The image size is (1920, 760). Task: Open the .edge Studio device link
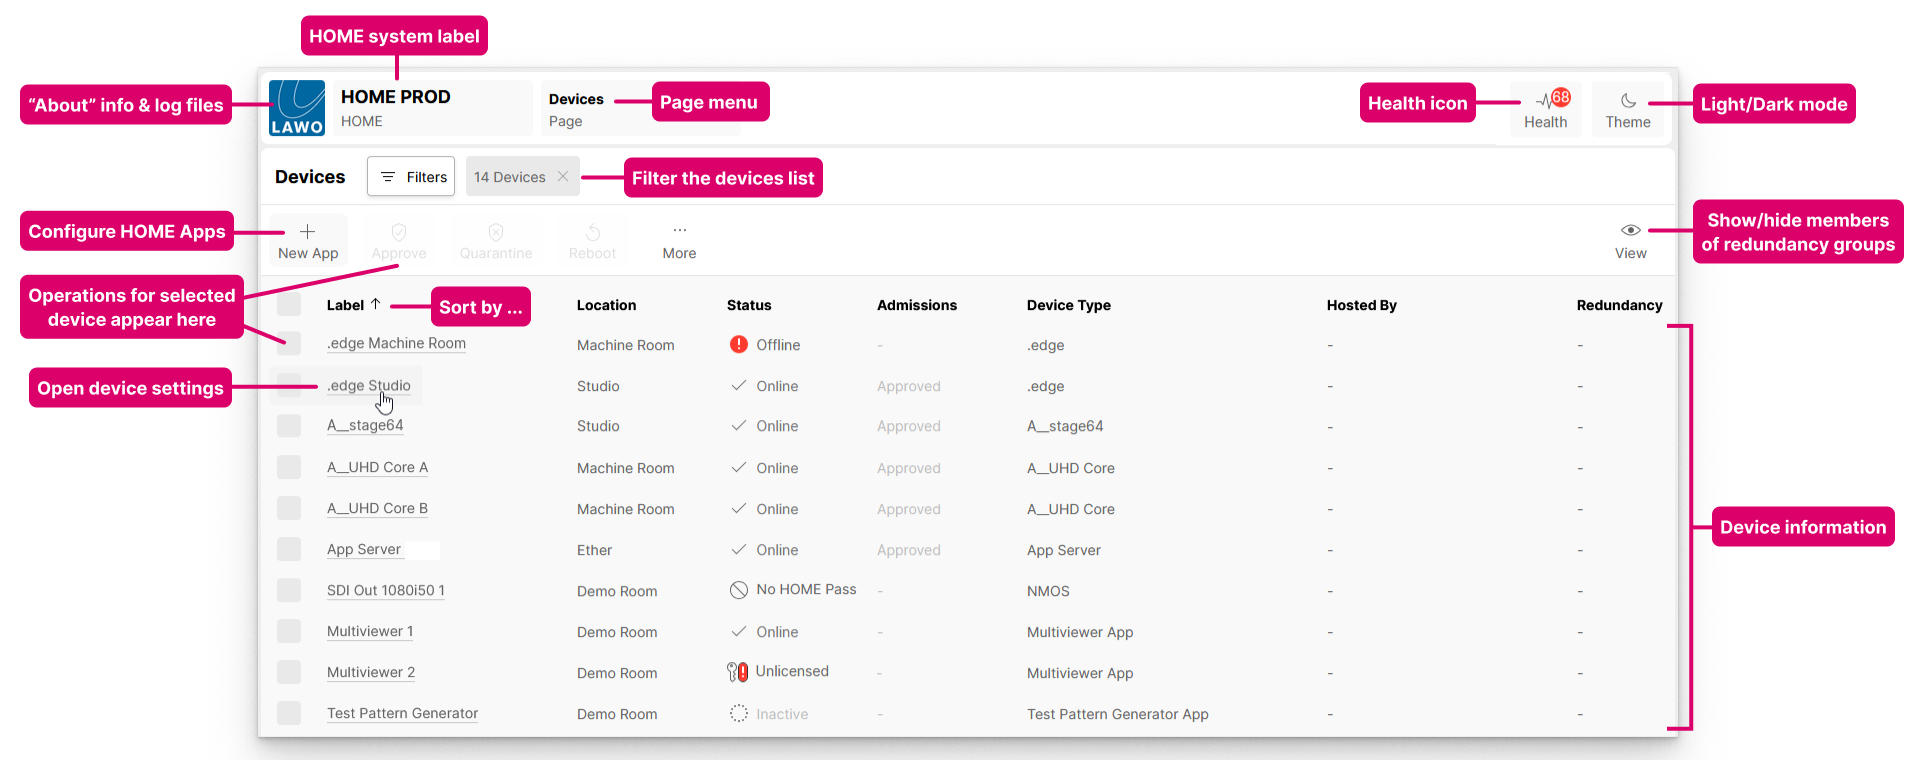[x=368, y=386]
